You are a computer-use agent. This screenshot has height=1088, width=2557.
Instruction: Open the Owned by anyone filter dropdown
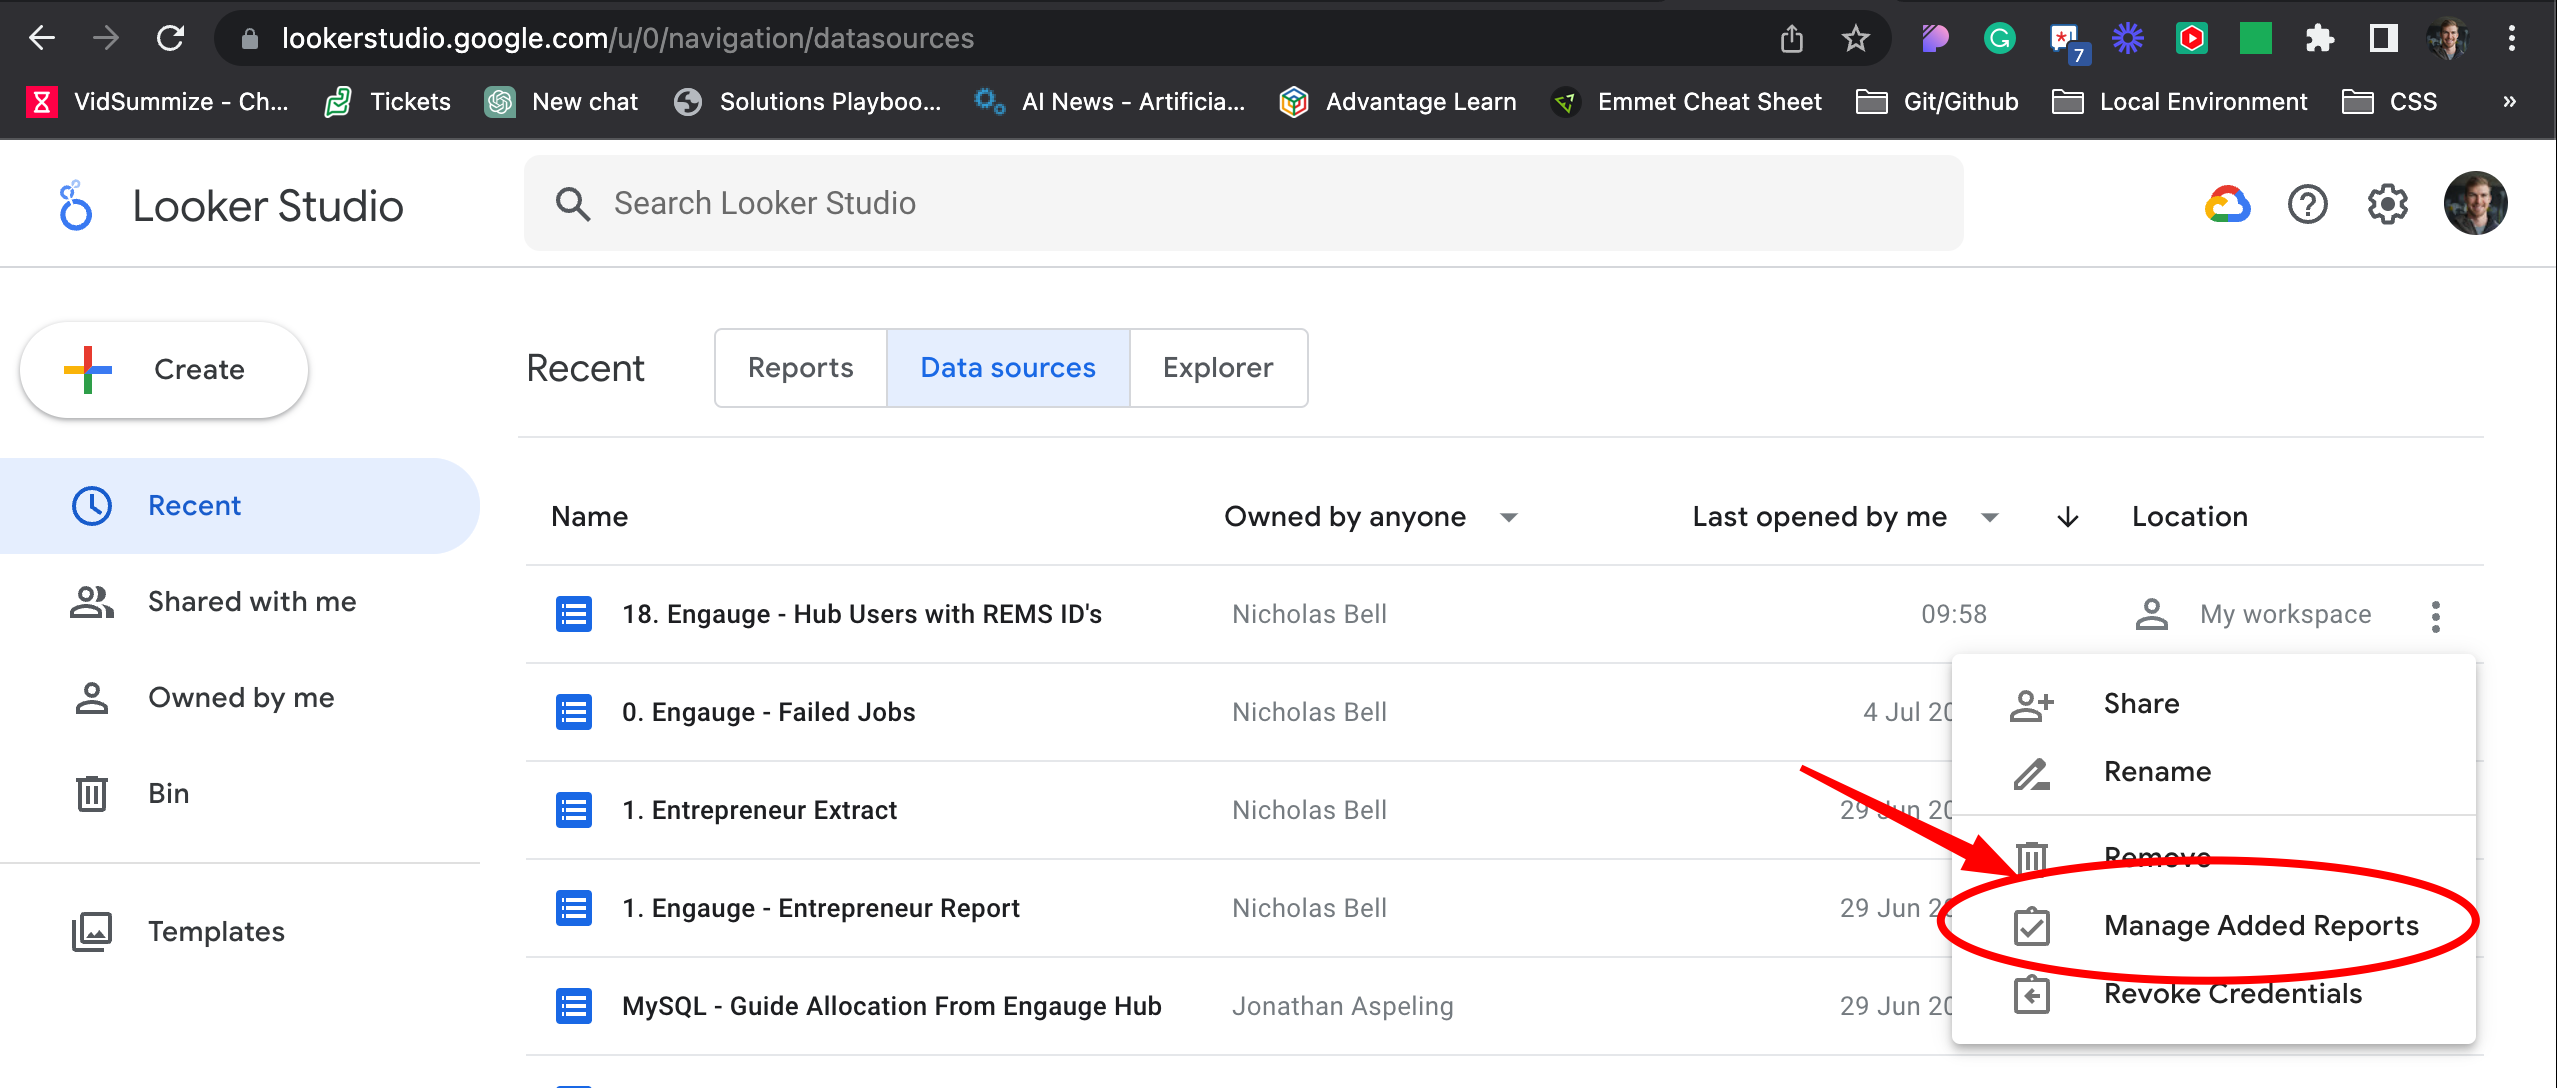point(1510,517)
